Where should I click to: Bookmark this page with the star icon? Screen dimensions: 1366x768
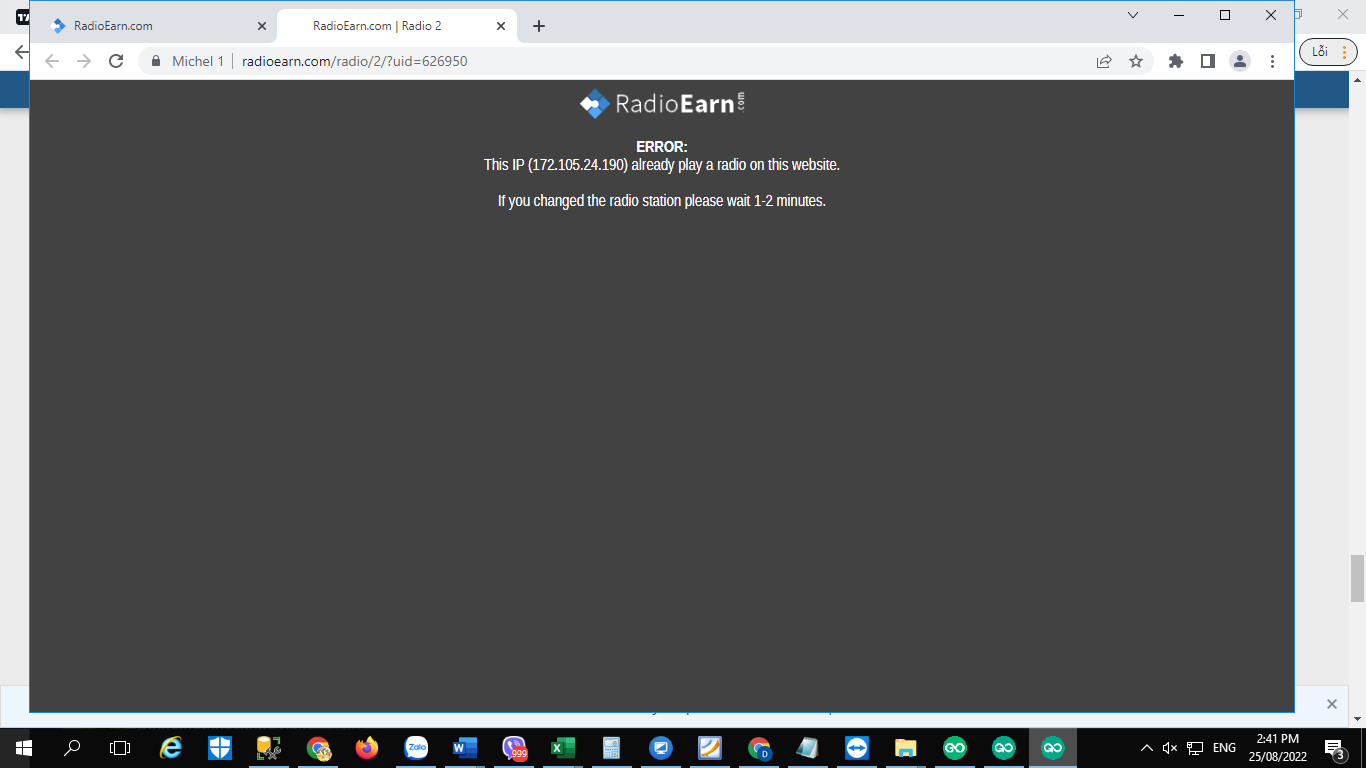(1136, 61)
